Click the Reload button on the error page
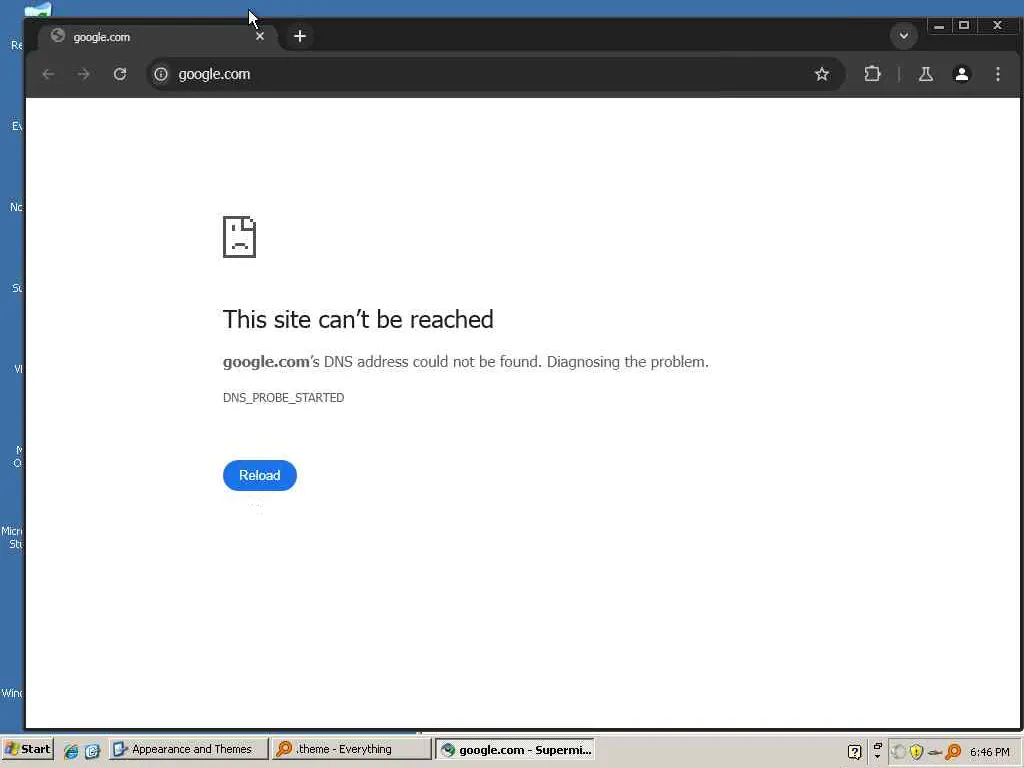 click(259, 475)
